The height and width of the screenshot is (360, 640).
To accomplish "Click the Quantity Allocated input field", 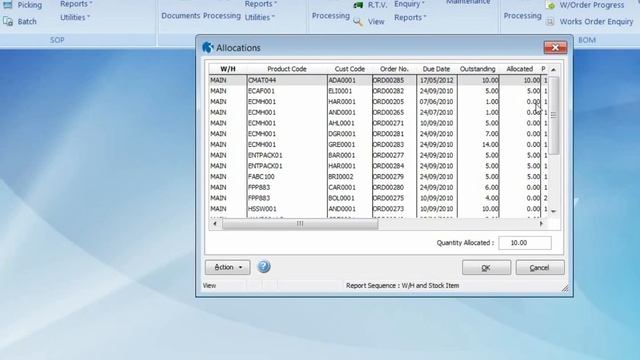I will (524, 243).
